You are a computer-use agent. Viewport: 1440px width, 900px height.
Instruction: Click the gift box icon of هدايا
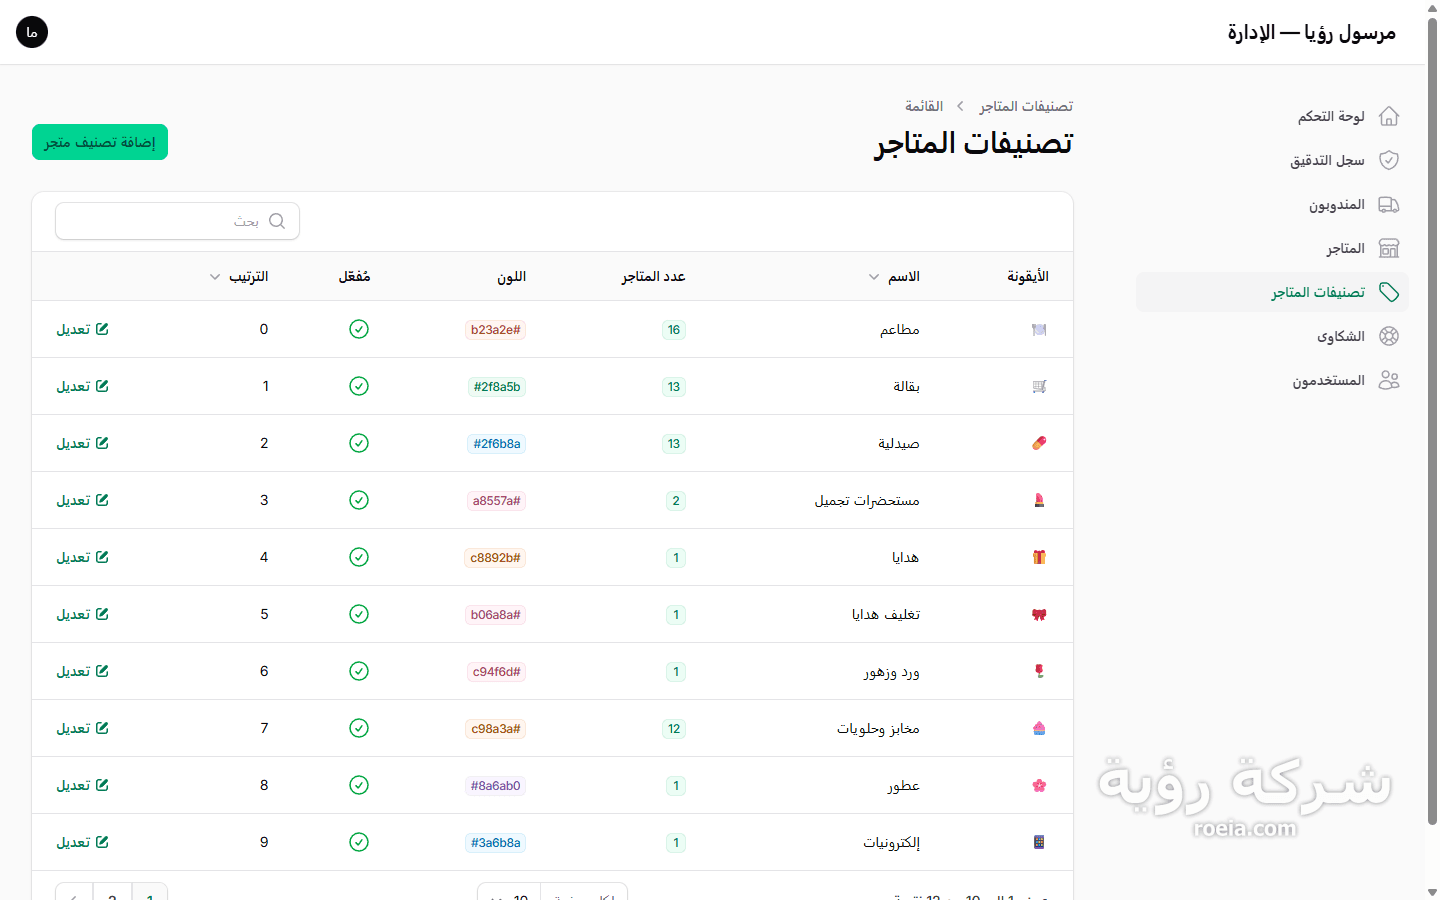click(1039, 557)
